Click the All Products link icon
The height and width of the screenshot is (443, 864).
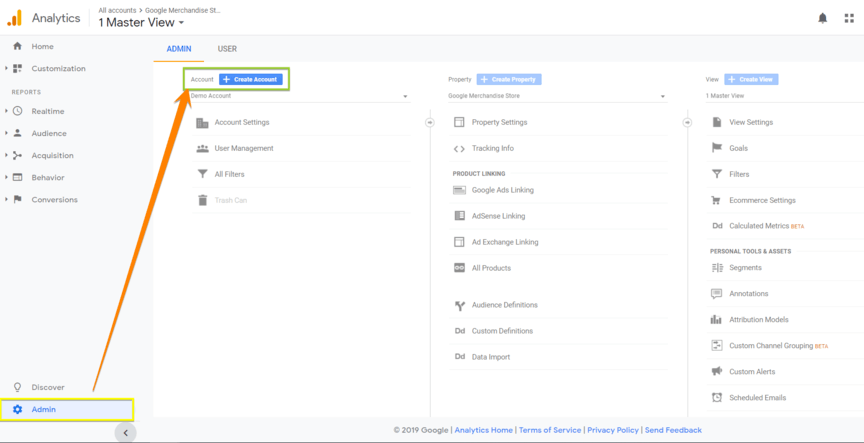tap(459, 268)
